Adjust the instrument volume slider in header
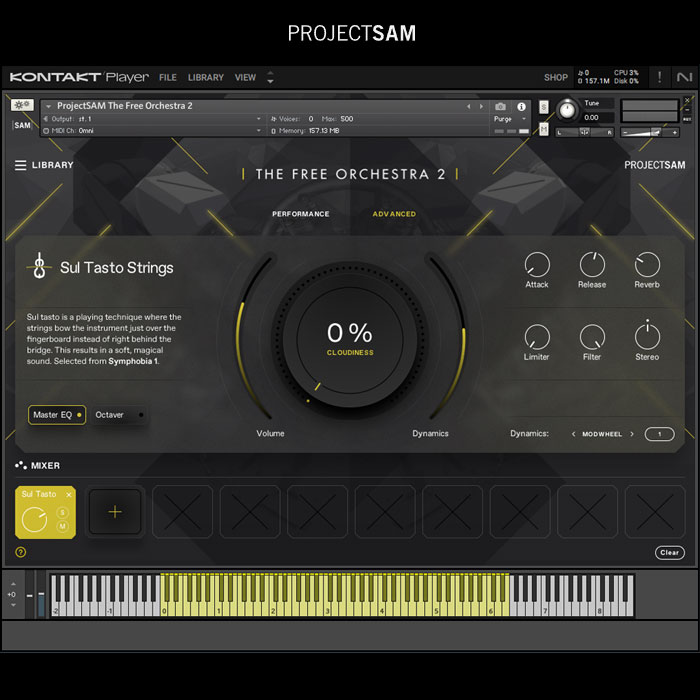The image size is (700, 700). click(650, 132)
